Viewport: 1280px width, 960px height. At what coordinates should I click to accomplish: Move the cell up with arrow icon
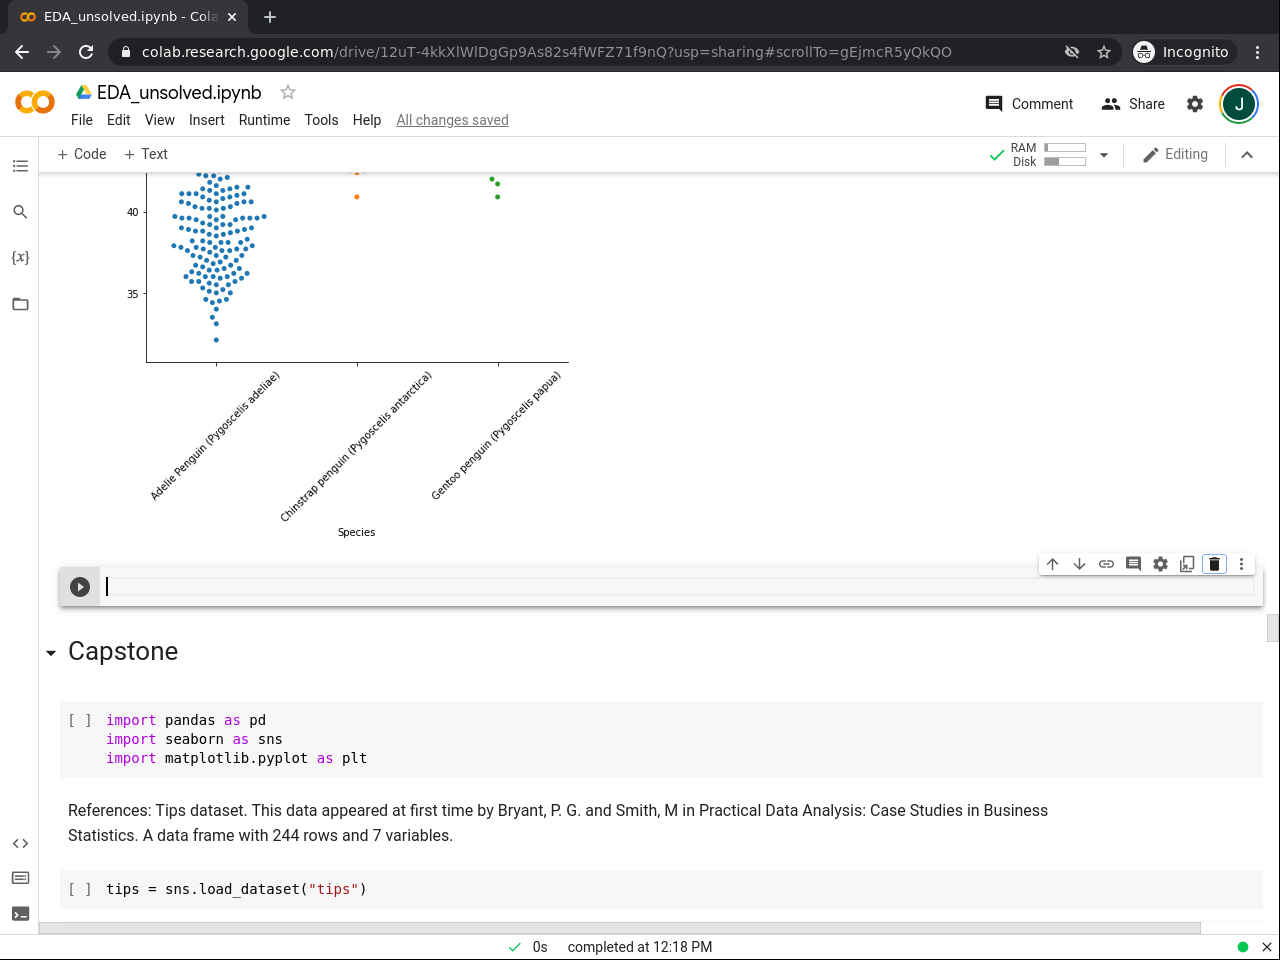click(1052, 564)
